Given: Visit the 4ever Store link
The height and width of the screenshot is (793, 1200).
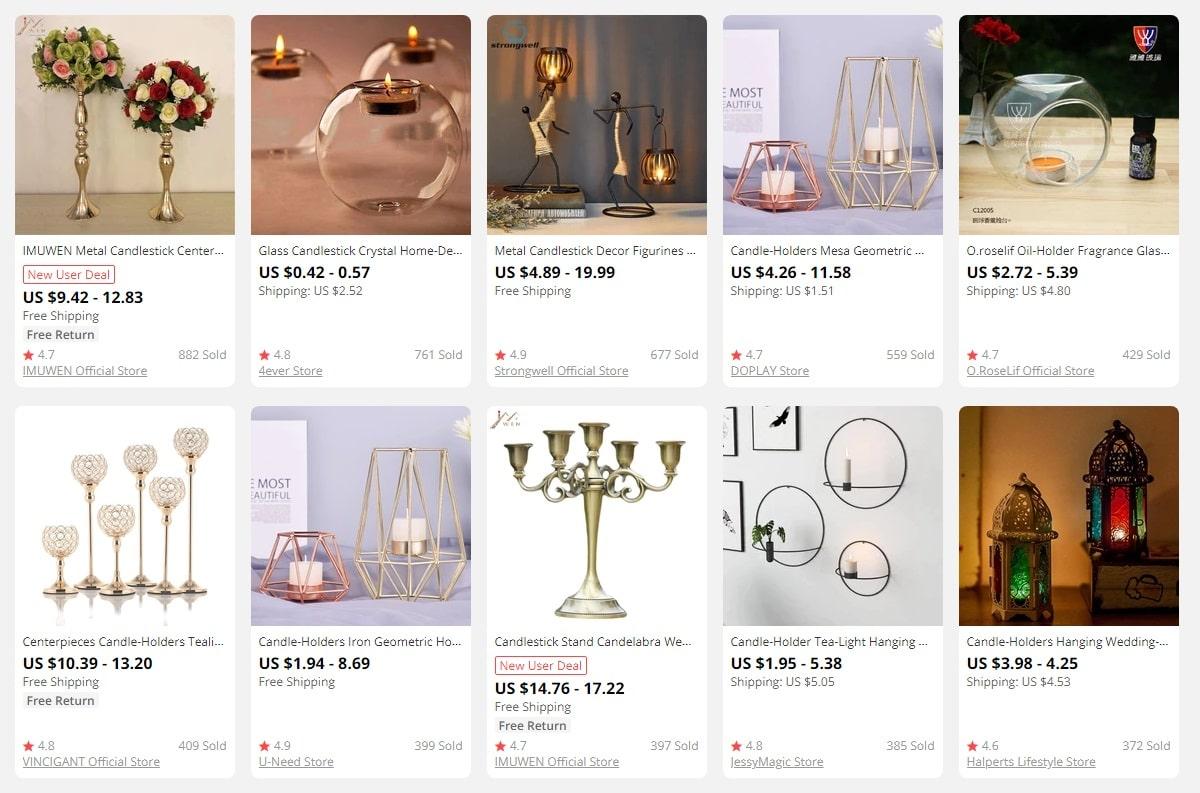Looking at the screenshot, I should click(x=290, y=371).
